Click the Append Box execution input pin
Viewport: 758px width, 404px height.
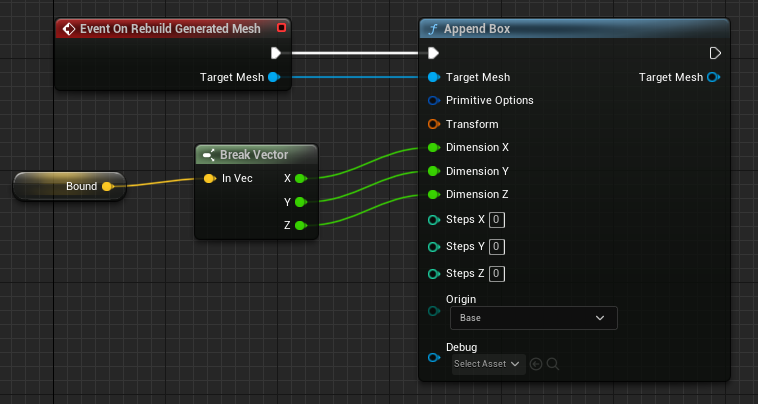pyautogui.click(x=433, y=53)
